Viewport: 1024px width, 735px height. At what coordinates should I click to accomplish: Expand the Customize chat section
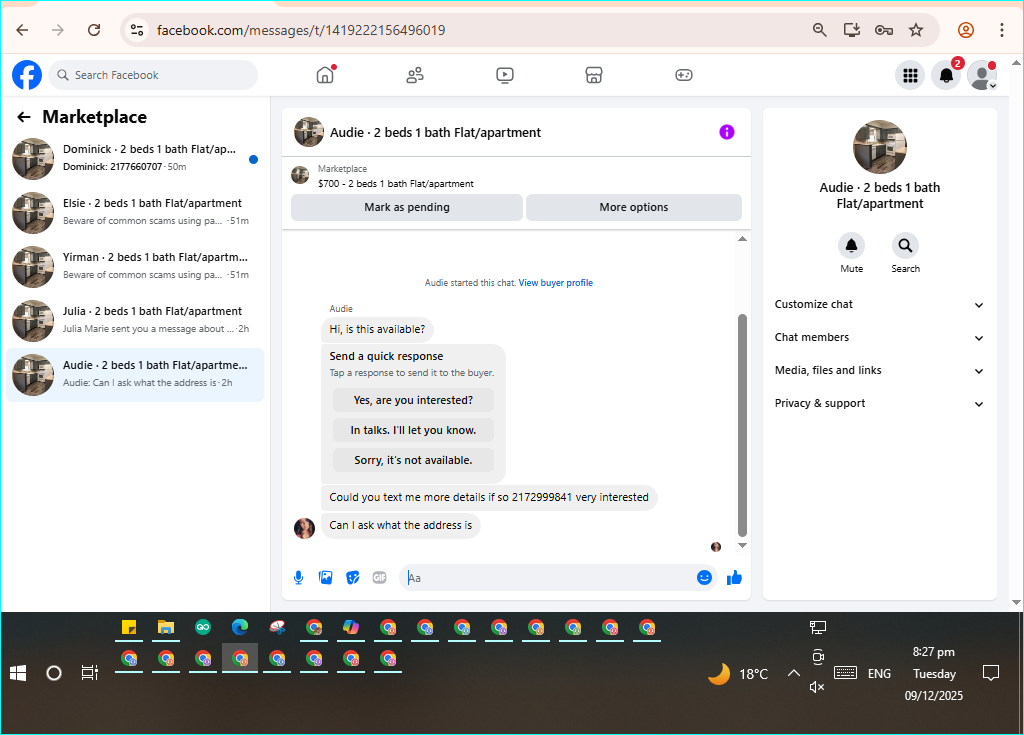click(x=879, y=304)
